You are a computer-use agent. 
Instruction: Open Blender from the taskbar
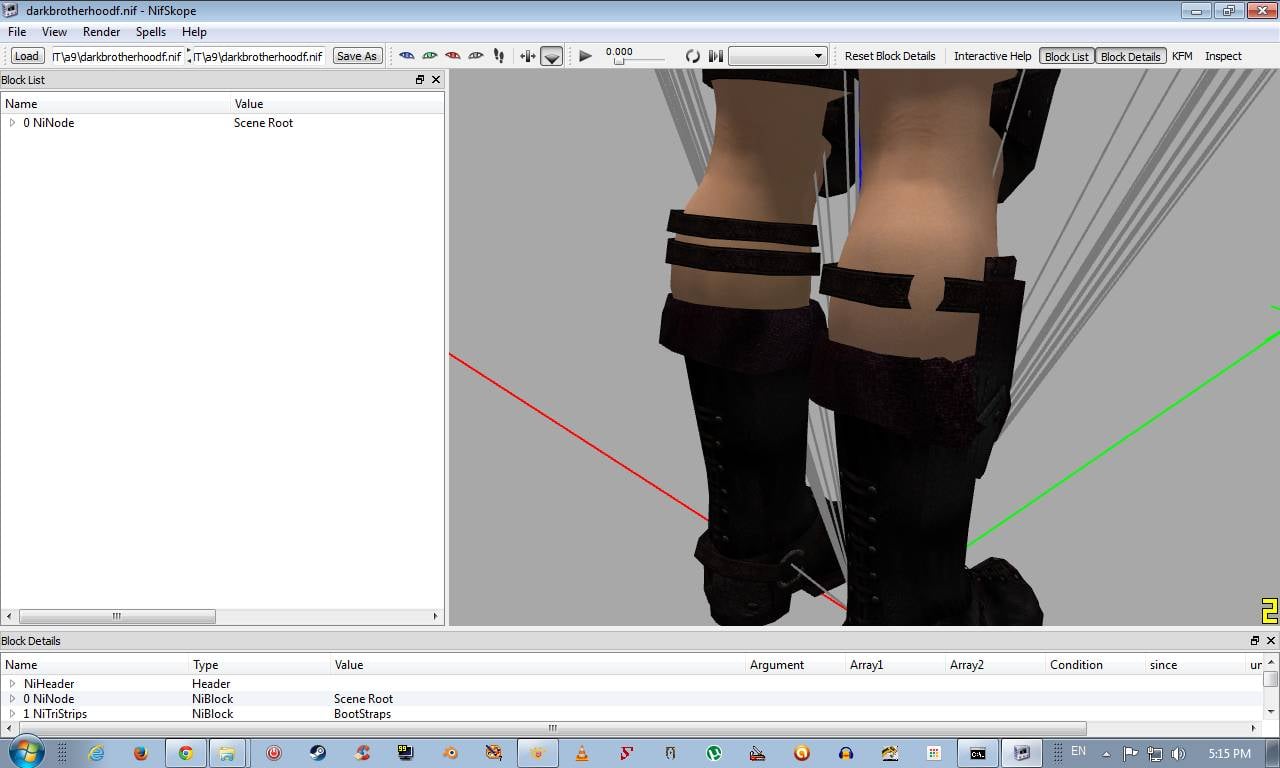click(450, 753)
